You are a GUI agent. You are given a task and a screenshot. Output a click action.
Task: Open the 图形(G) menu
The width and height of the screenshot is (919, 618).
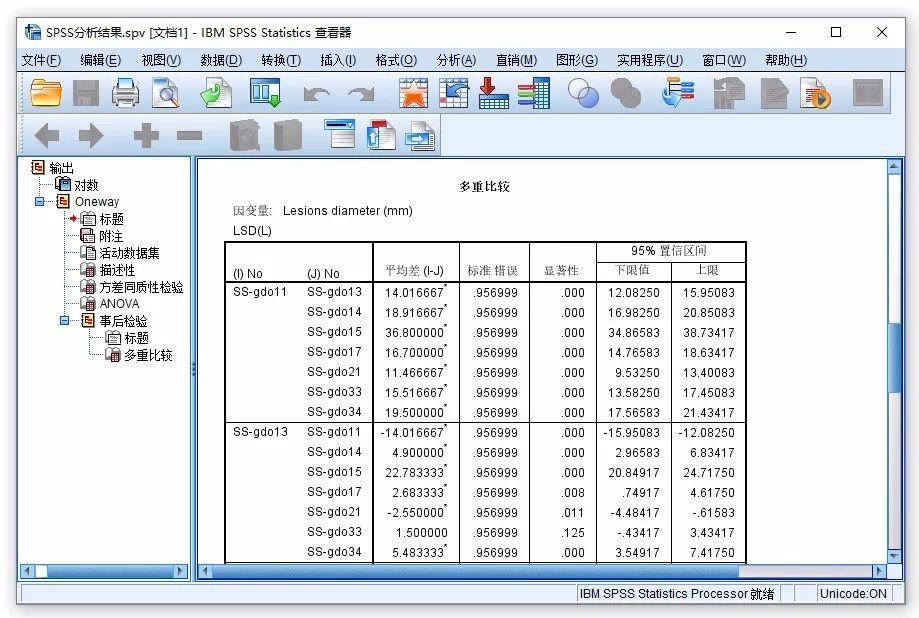(576, 60)
